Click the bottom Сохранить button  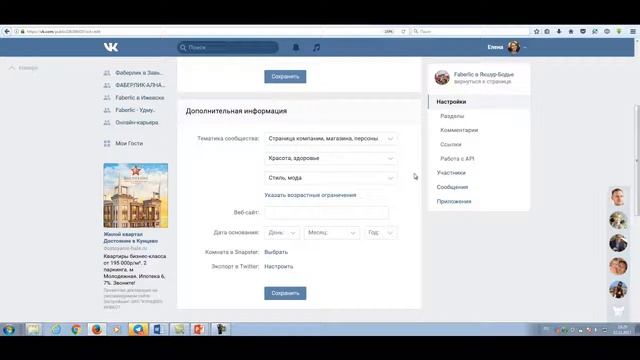(285, 293)
